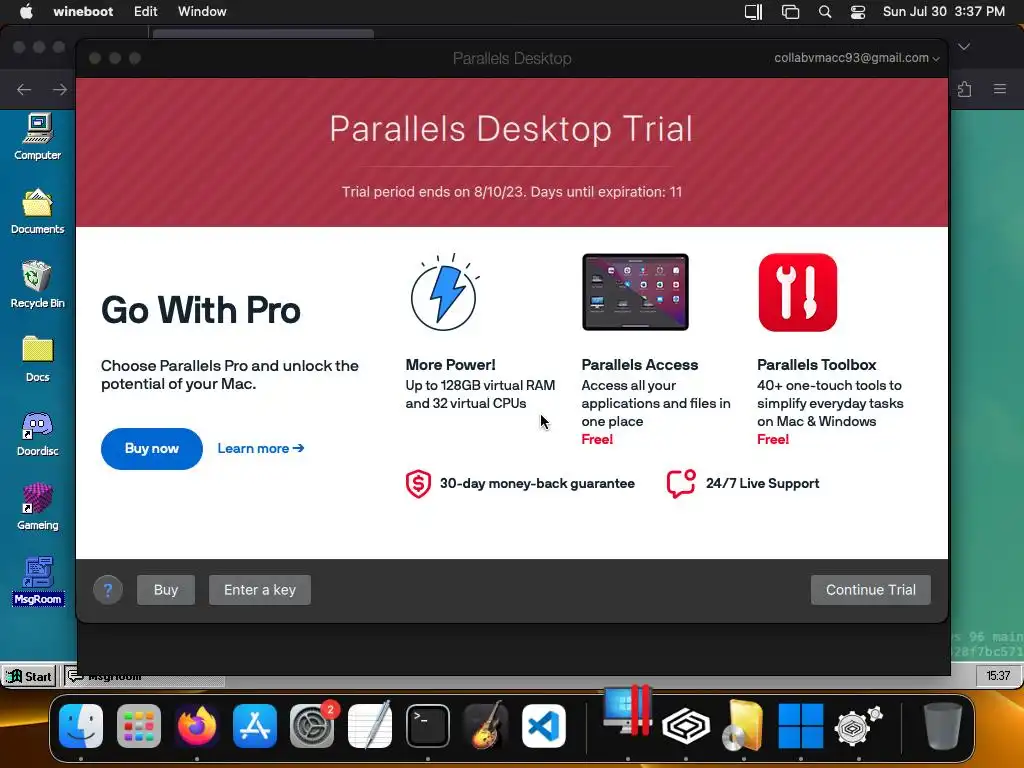This screenshot has height=768, width=1024.
Task: Open the browser hamburger menu
Action: (x=1000, y=89)
